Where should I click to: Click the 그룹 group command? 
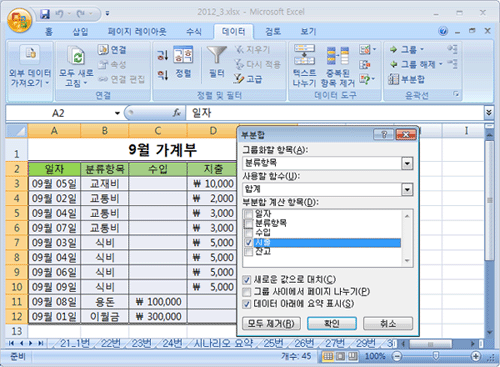pyautogui.click(x=407, y=50)
